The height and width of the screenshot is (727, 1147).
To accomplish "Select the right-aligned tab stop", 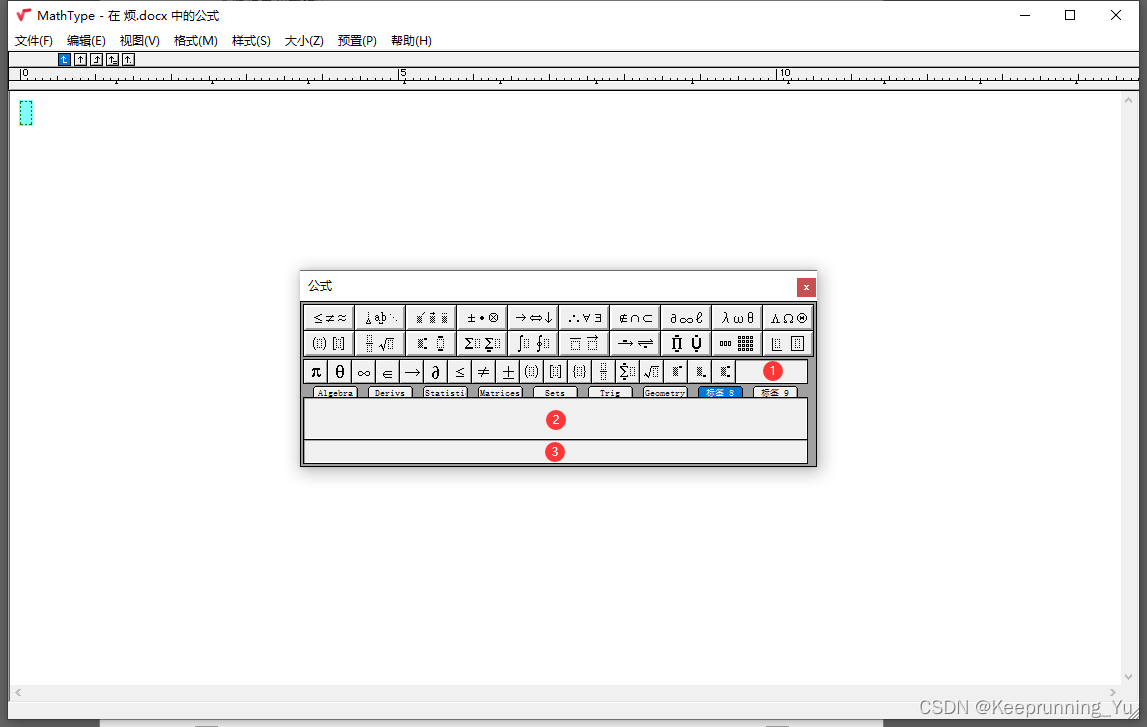I will pyautogui.click(x=97, y=59).
